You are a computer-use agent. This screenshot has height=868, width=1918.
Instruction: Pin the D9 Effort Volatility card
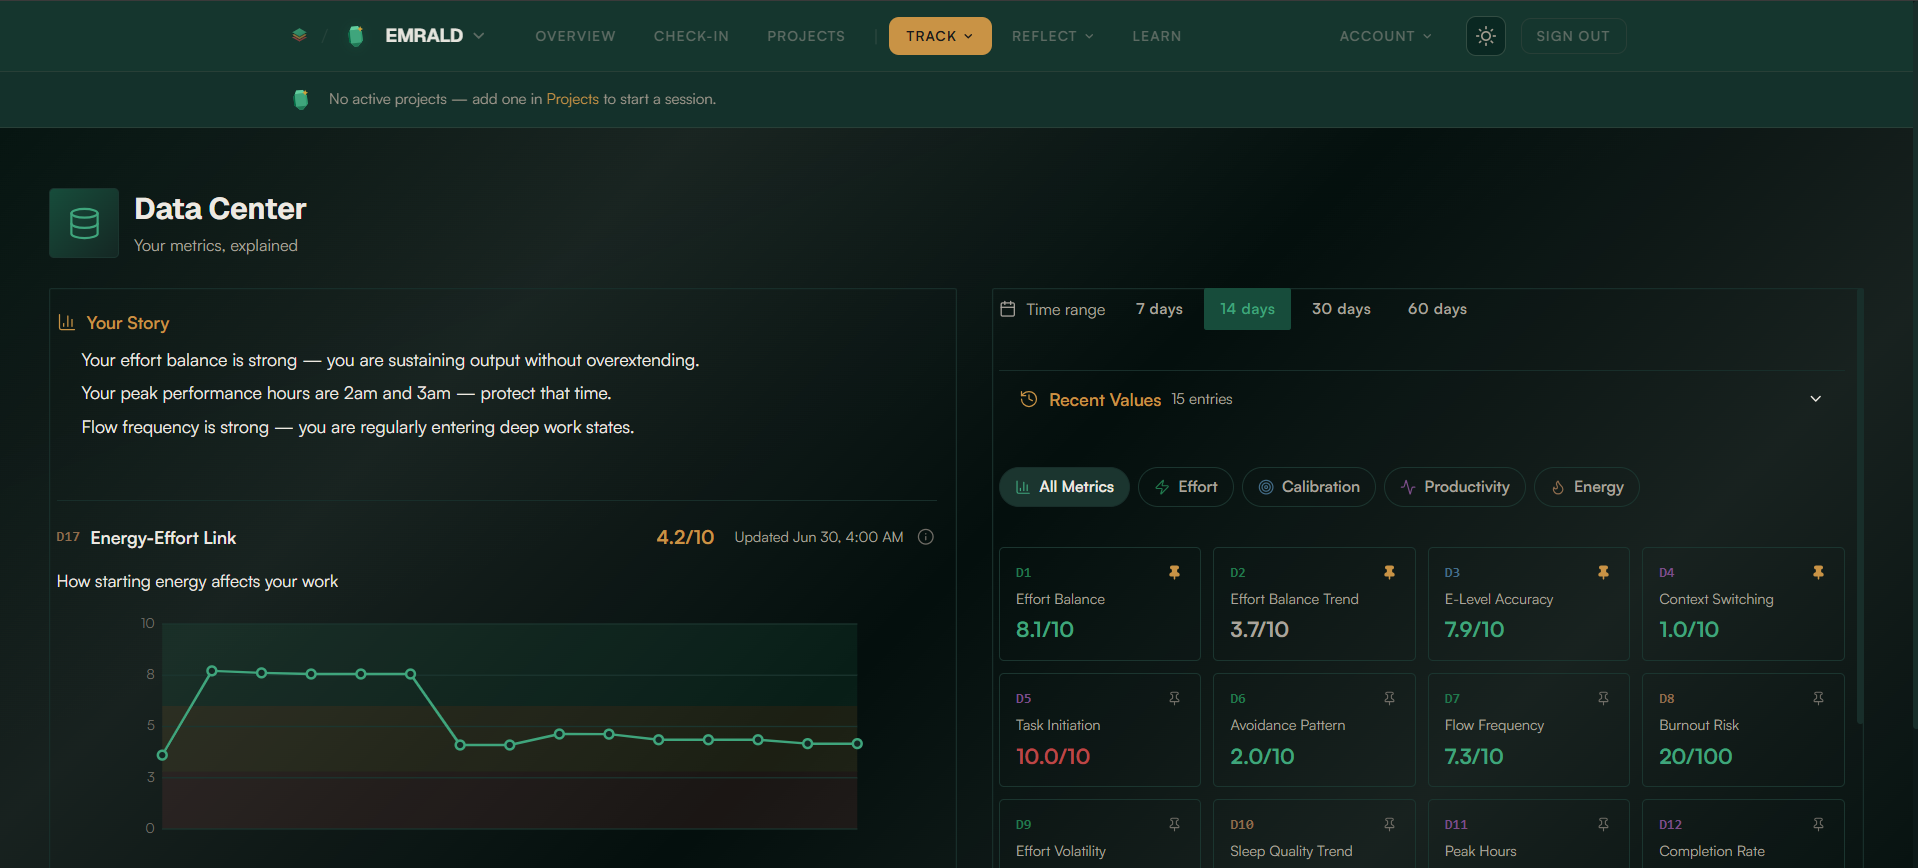[x=1174, y=824]
